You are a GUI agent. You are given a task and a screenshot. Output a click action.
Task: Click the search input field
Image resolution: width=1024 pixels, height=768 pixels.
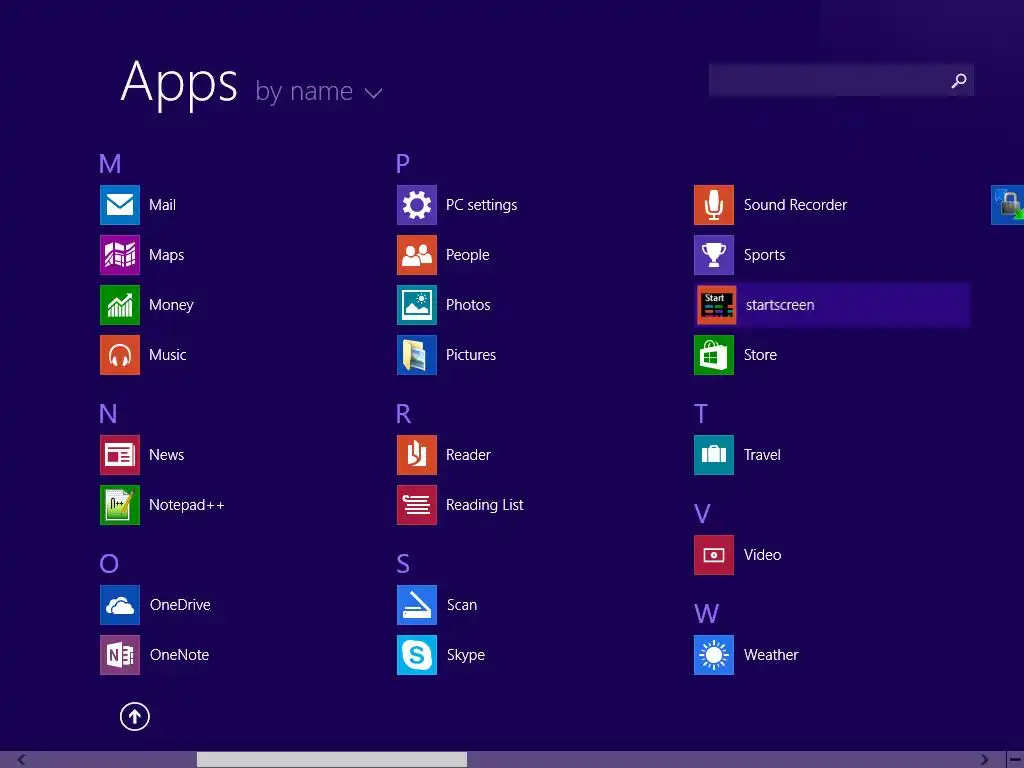point(841,80)
